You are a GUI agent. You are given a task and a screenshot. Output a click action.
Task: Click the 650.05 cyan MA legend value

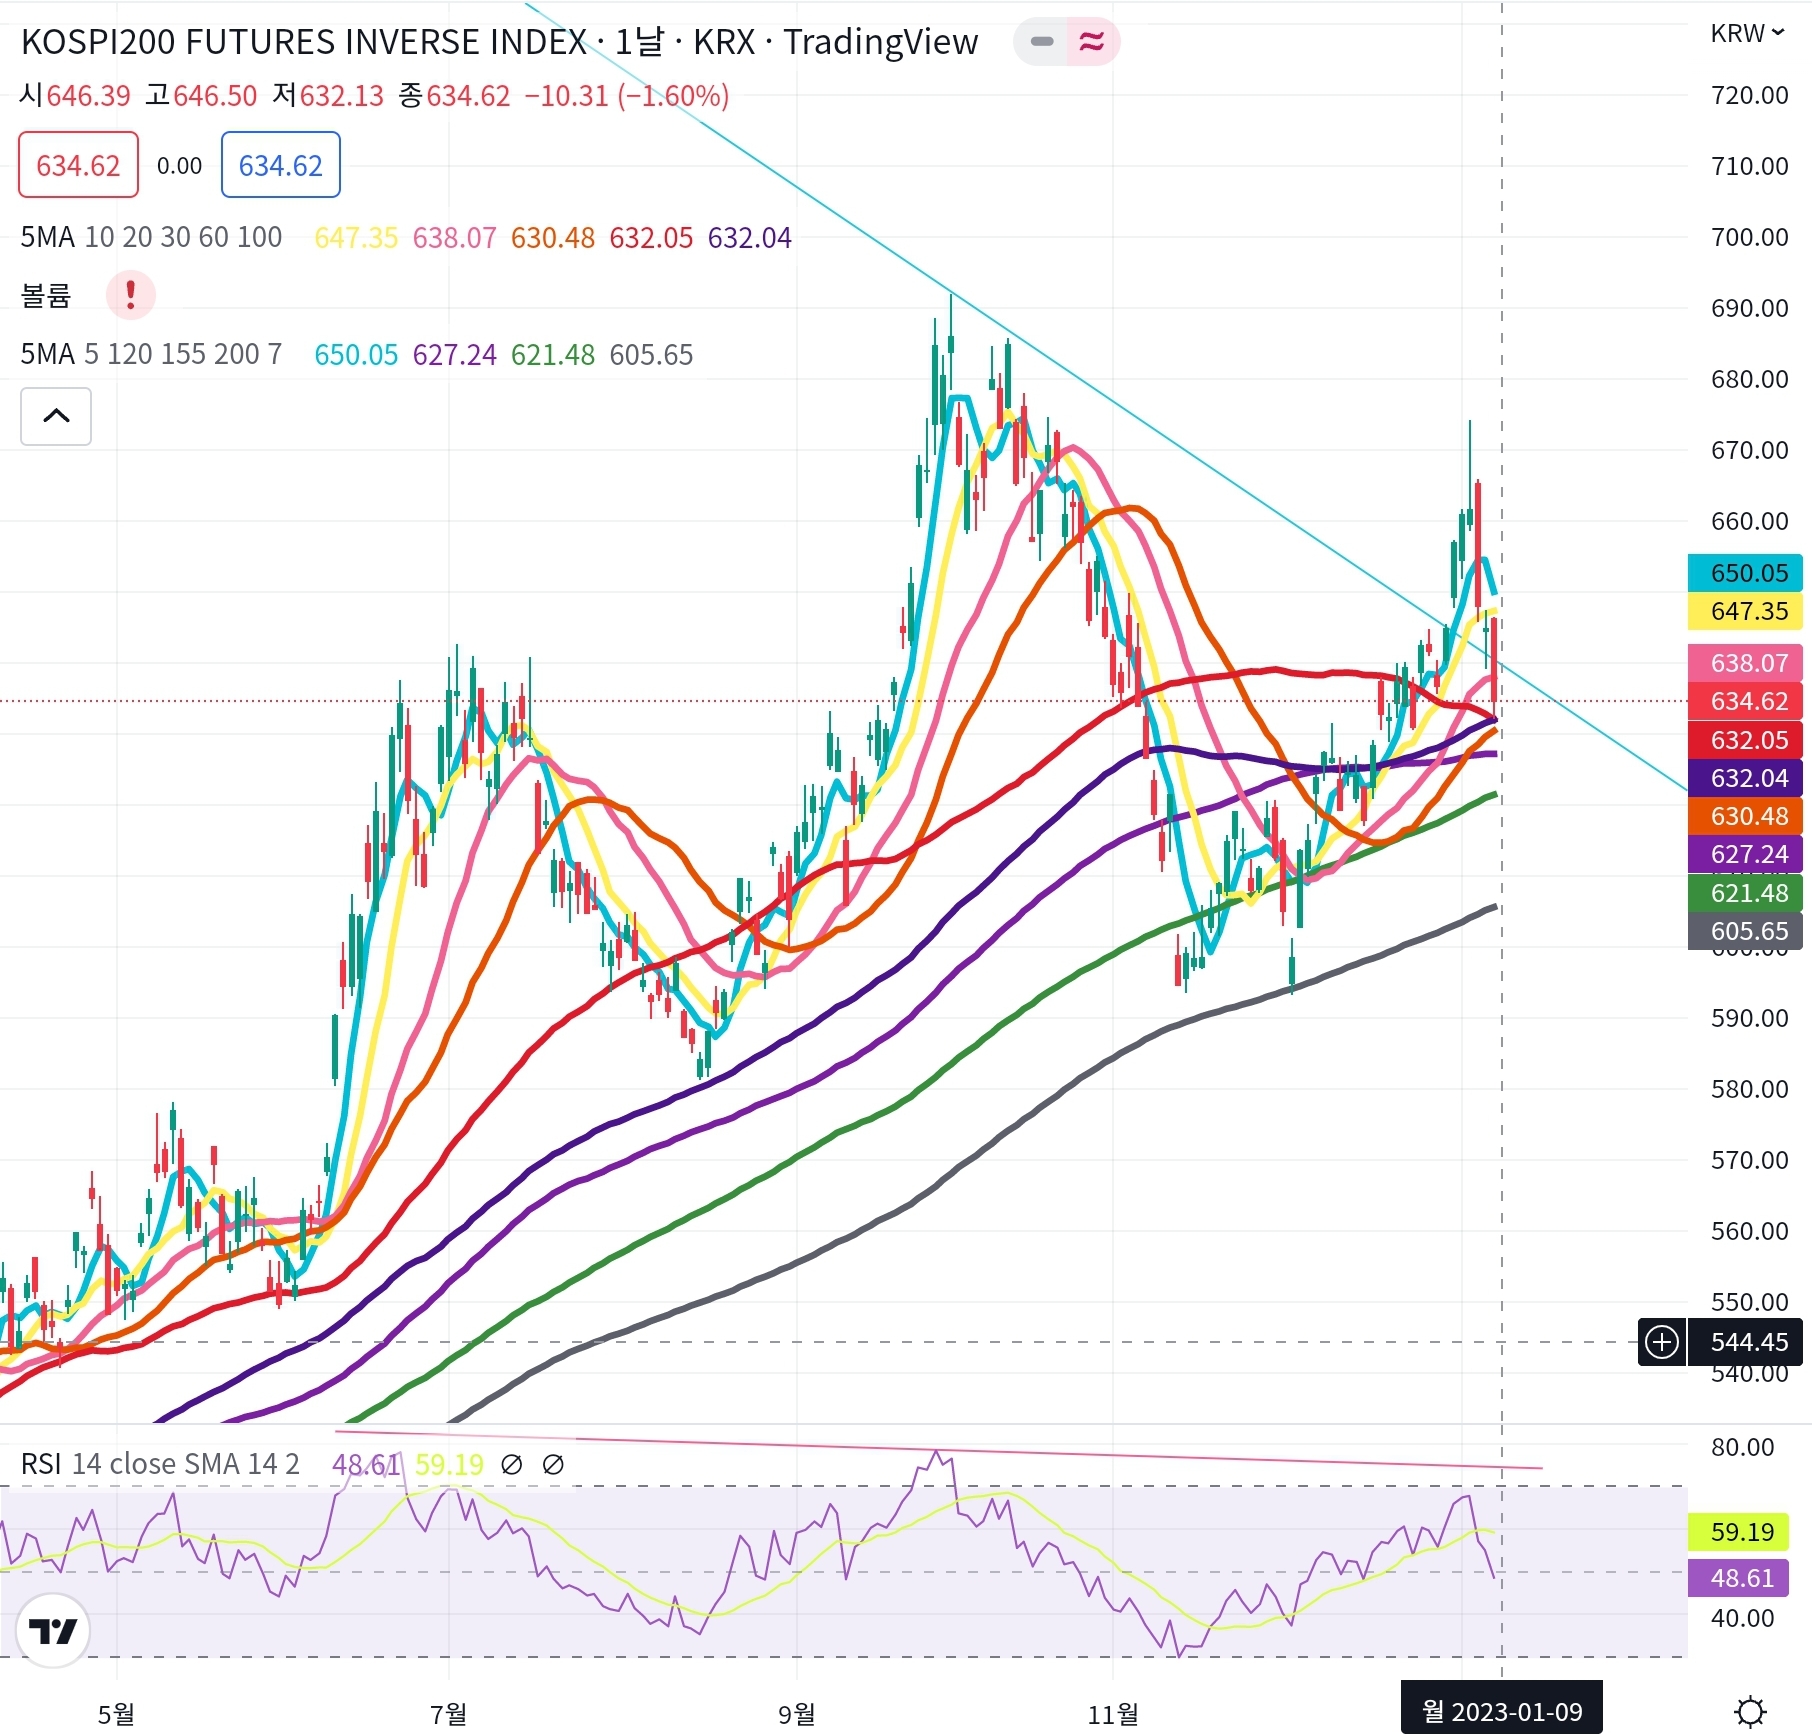[x=356, y=354]
